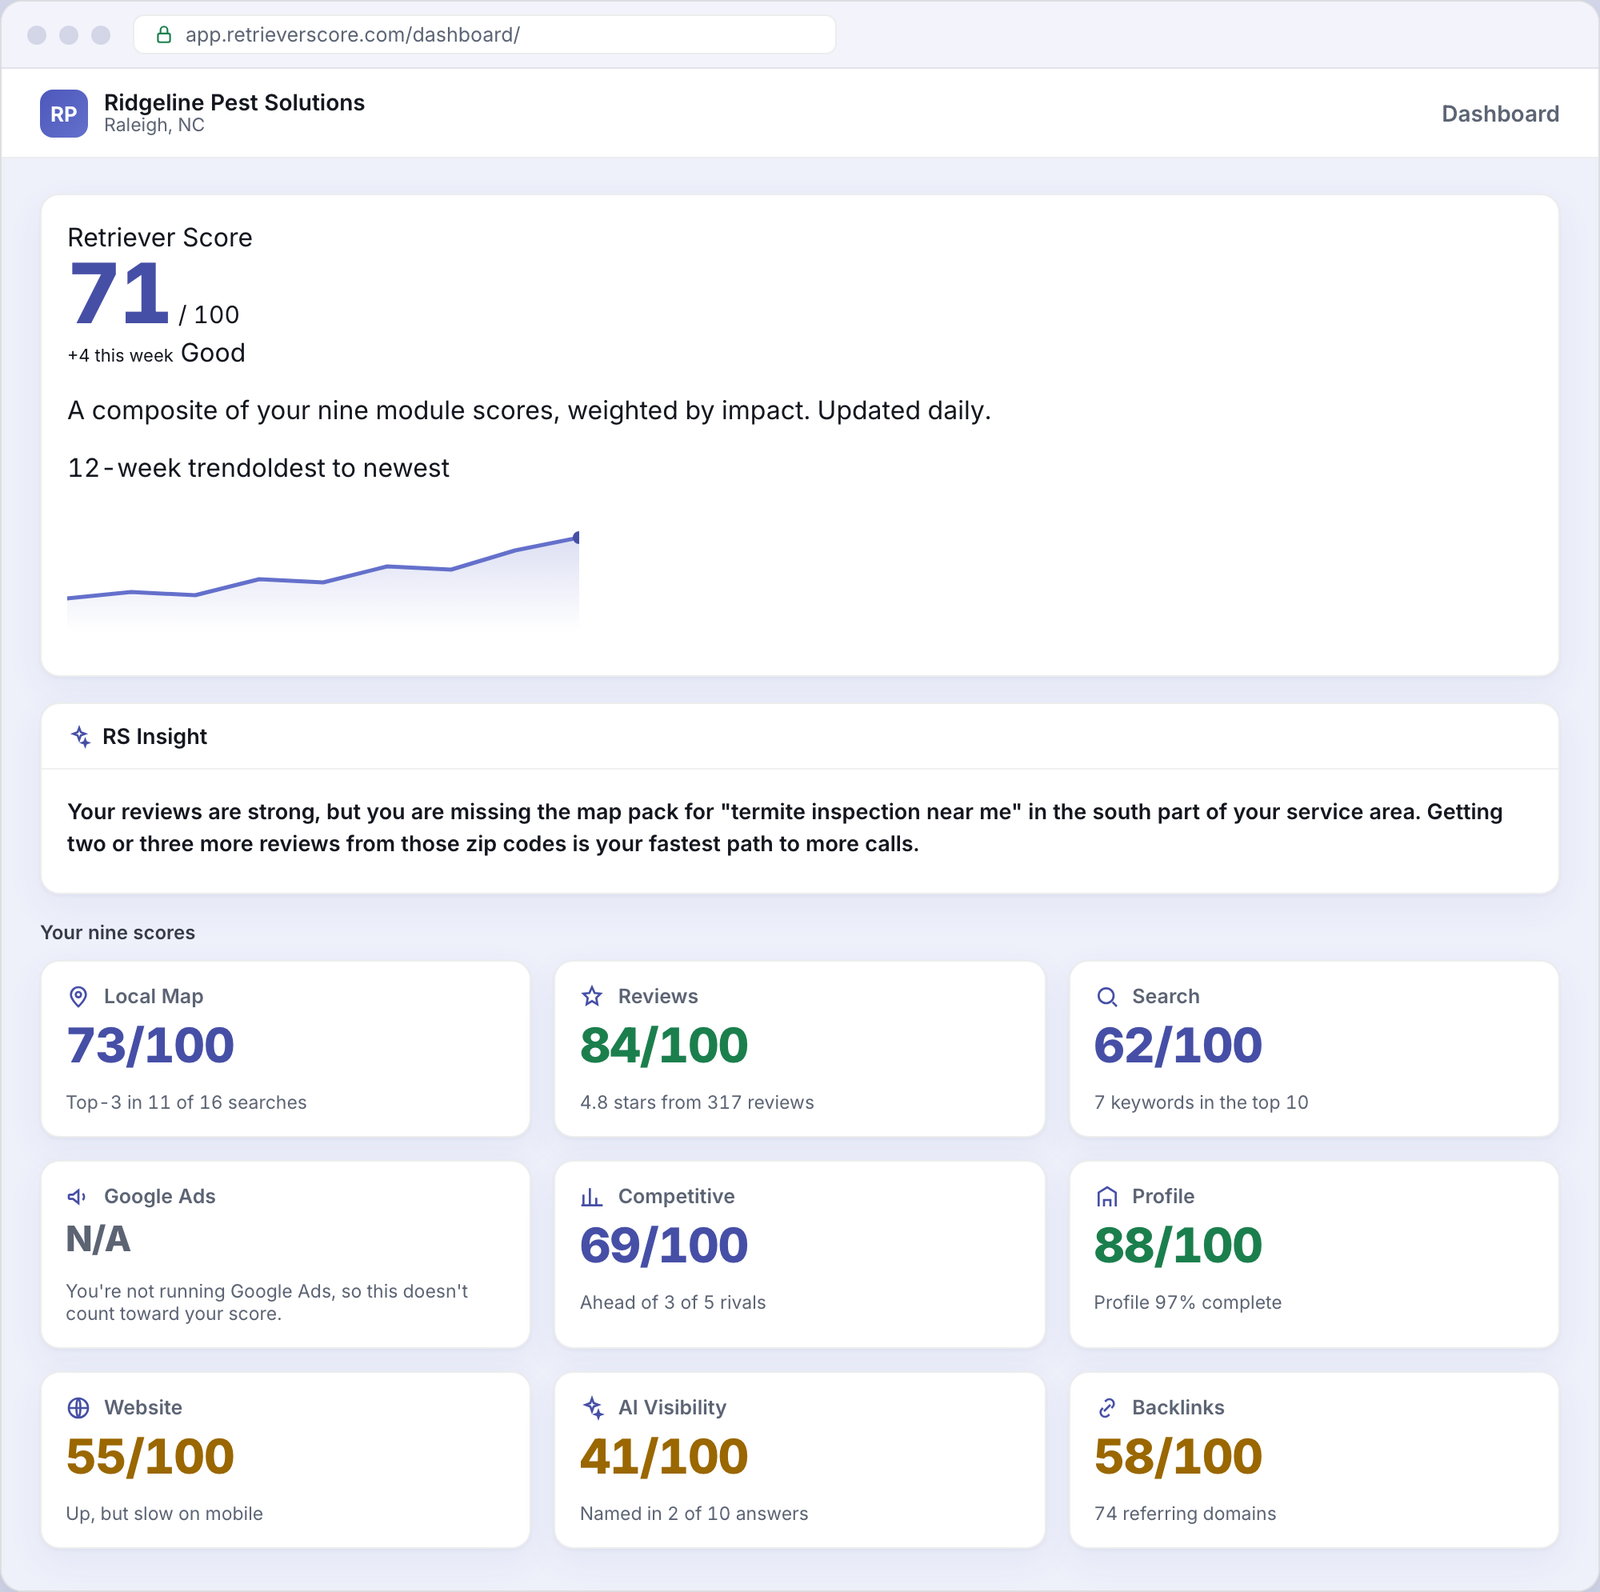The image size is (1600, 1592).
Task: Click the 'Retriever Score' heading
Action: click(160, 238)
